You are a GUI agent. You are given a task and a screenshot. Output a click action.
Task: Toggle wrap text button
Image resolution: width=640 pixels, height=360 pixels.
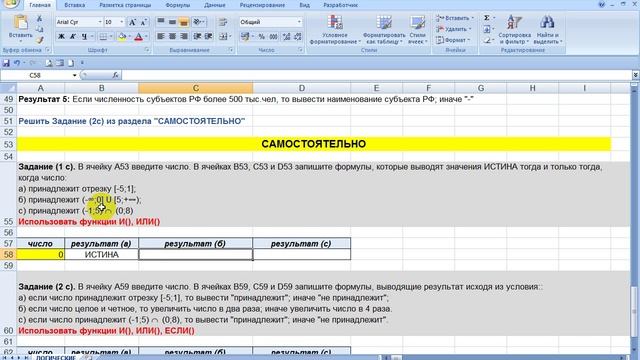click(223, 22)
